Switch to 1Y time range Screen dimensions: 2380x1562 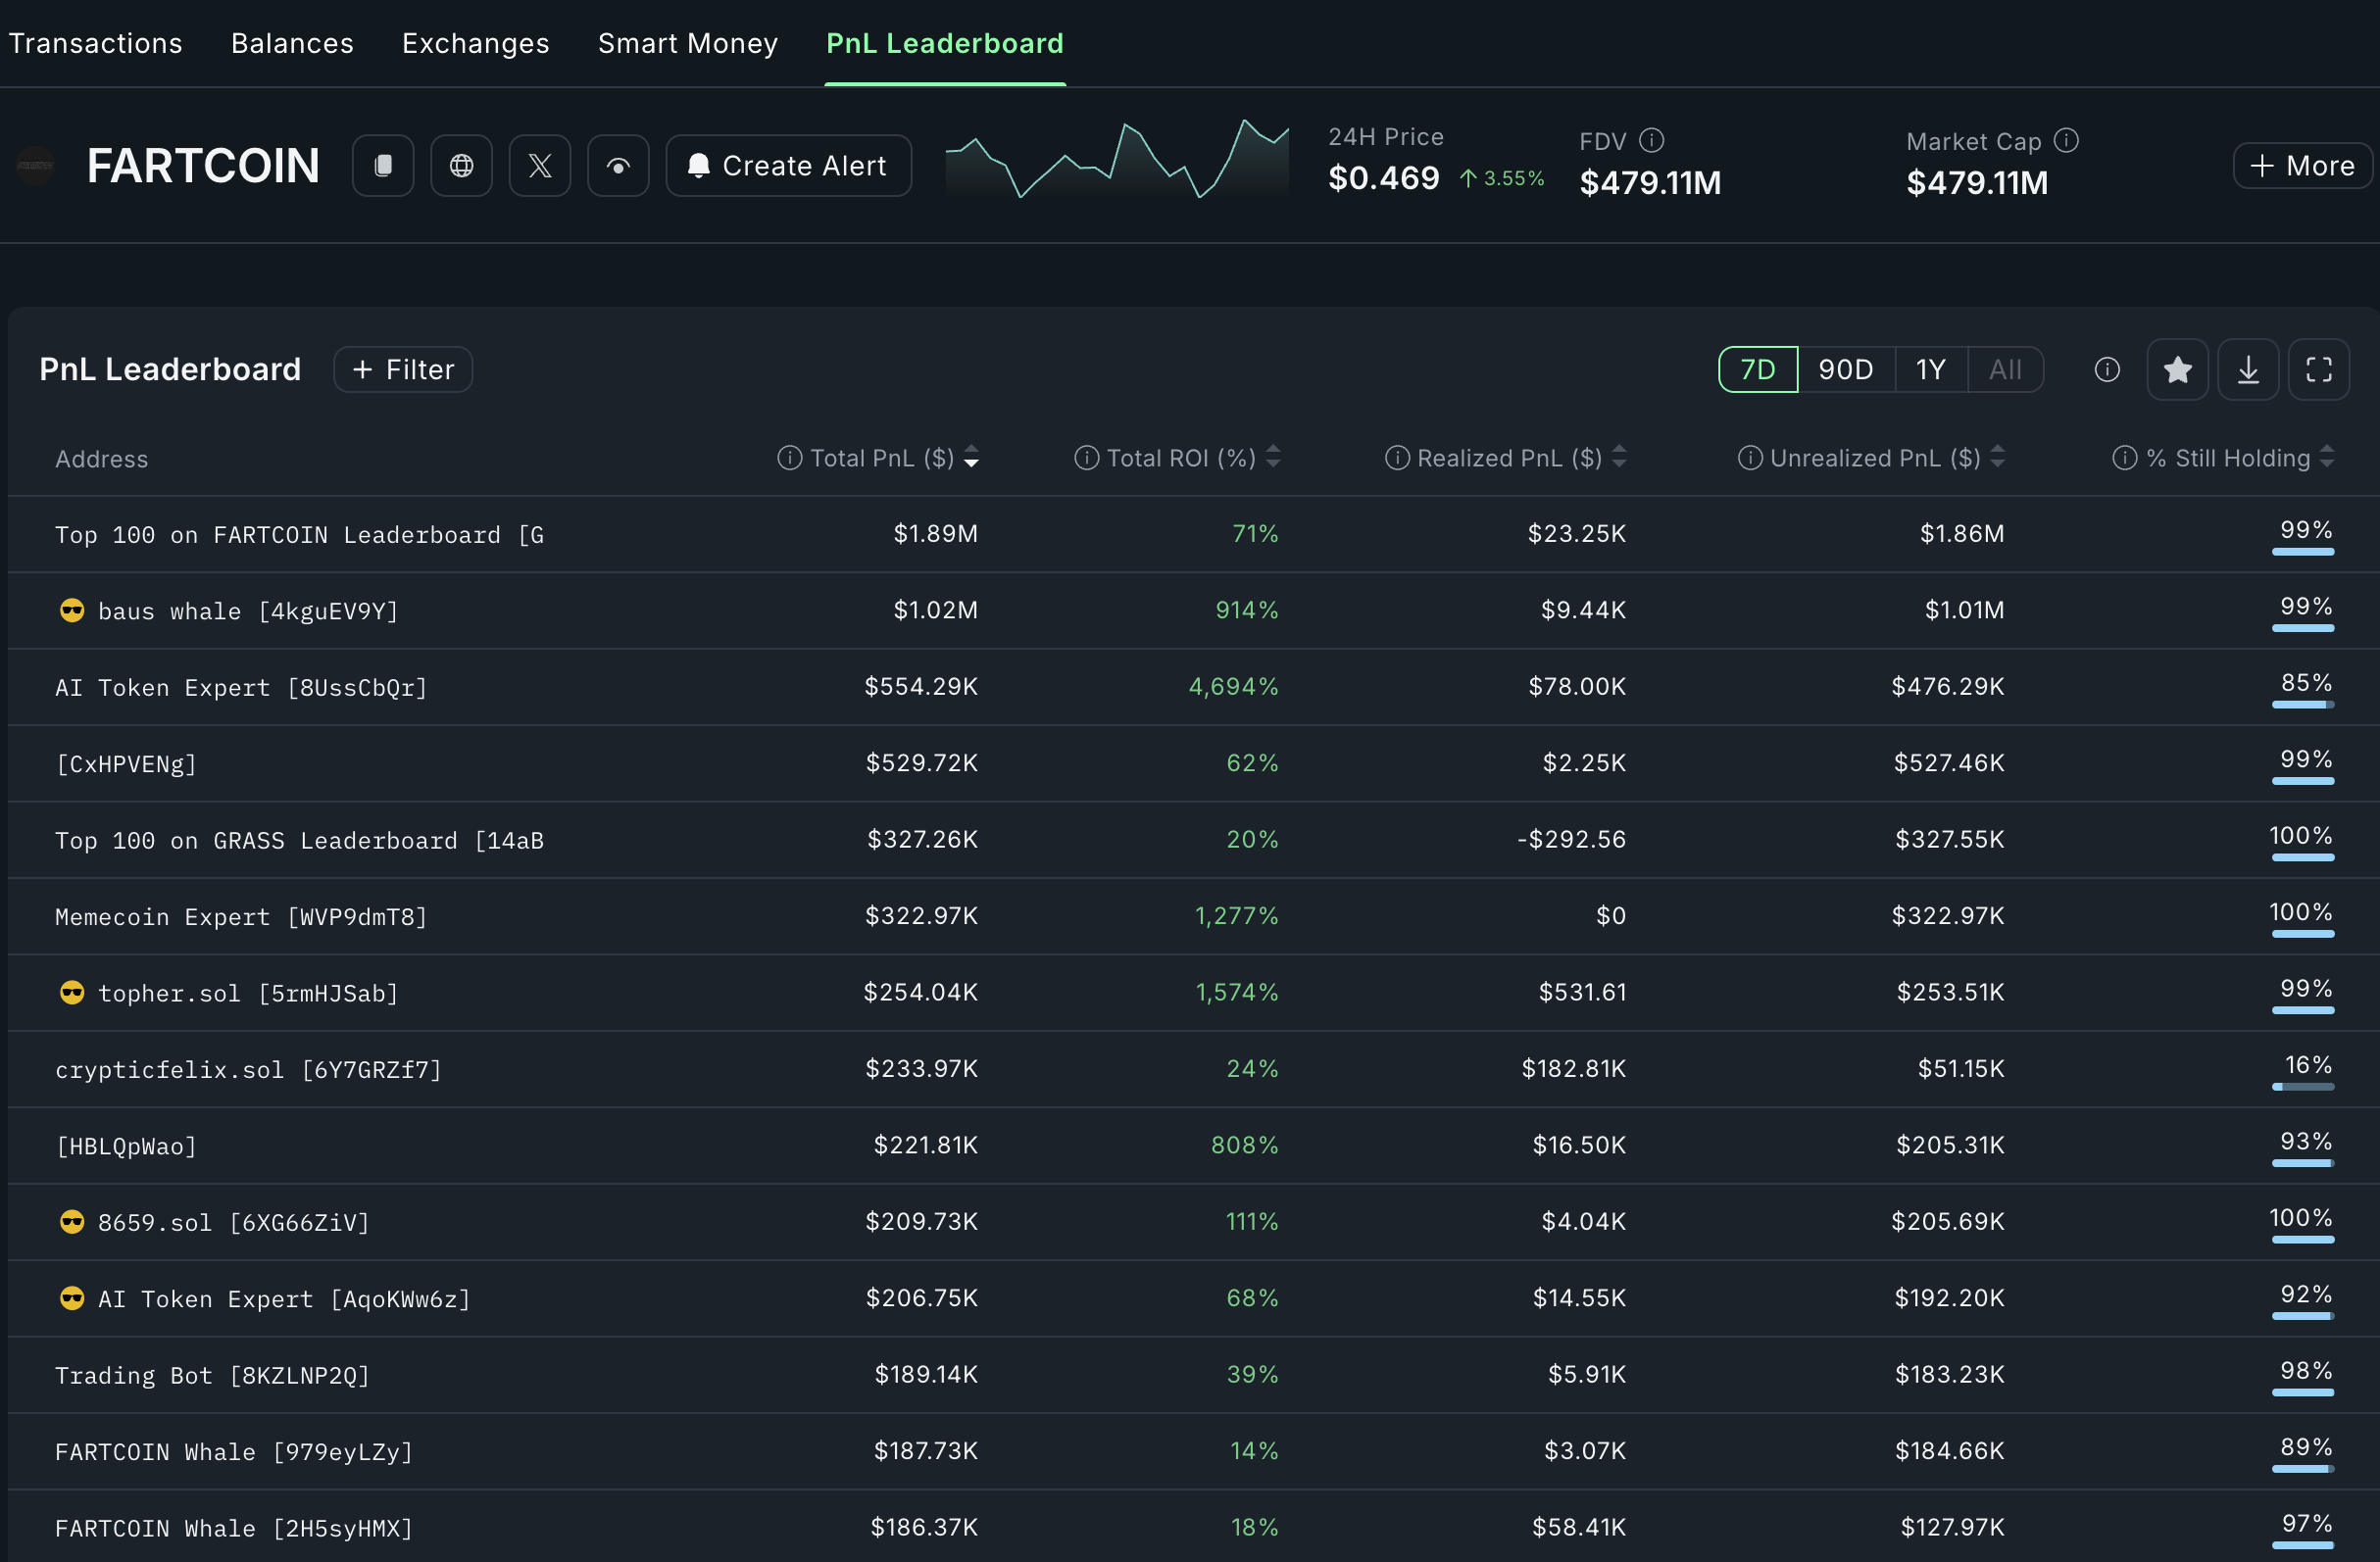[x=1930, y=370]
